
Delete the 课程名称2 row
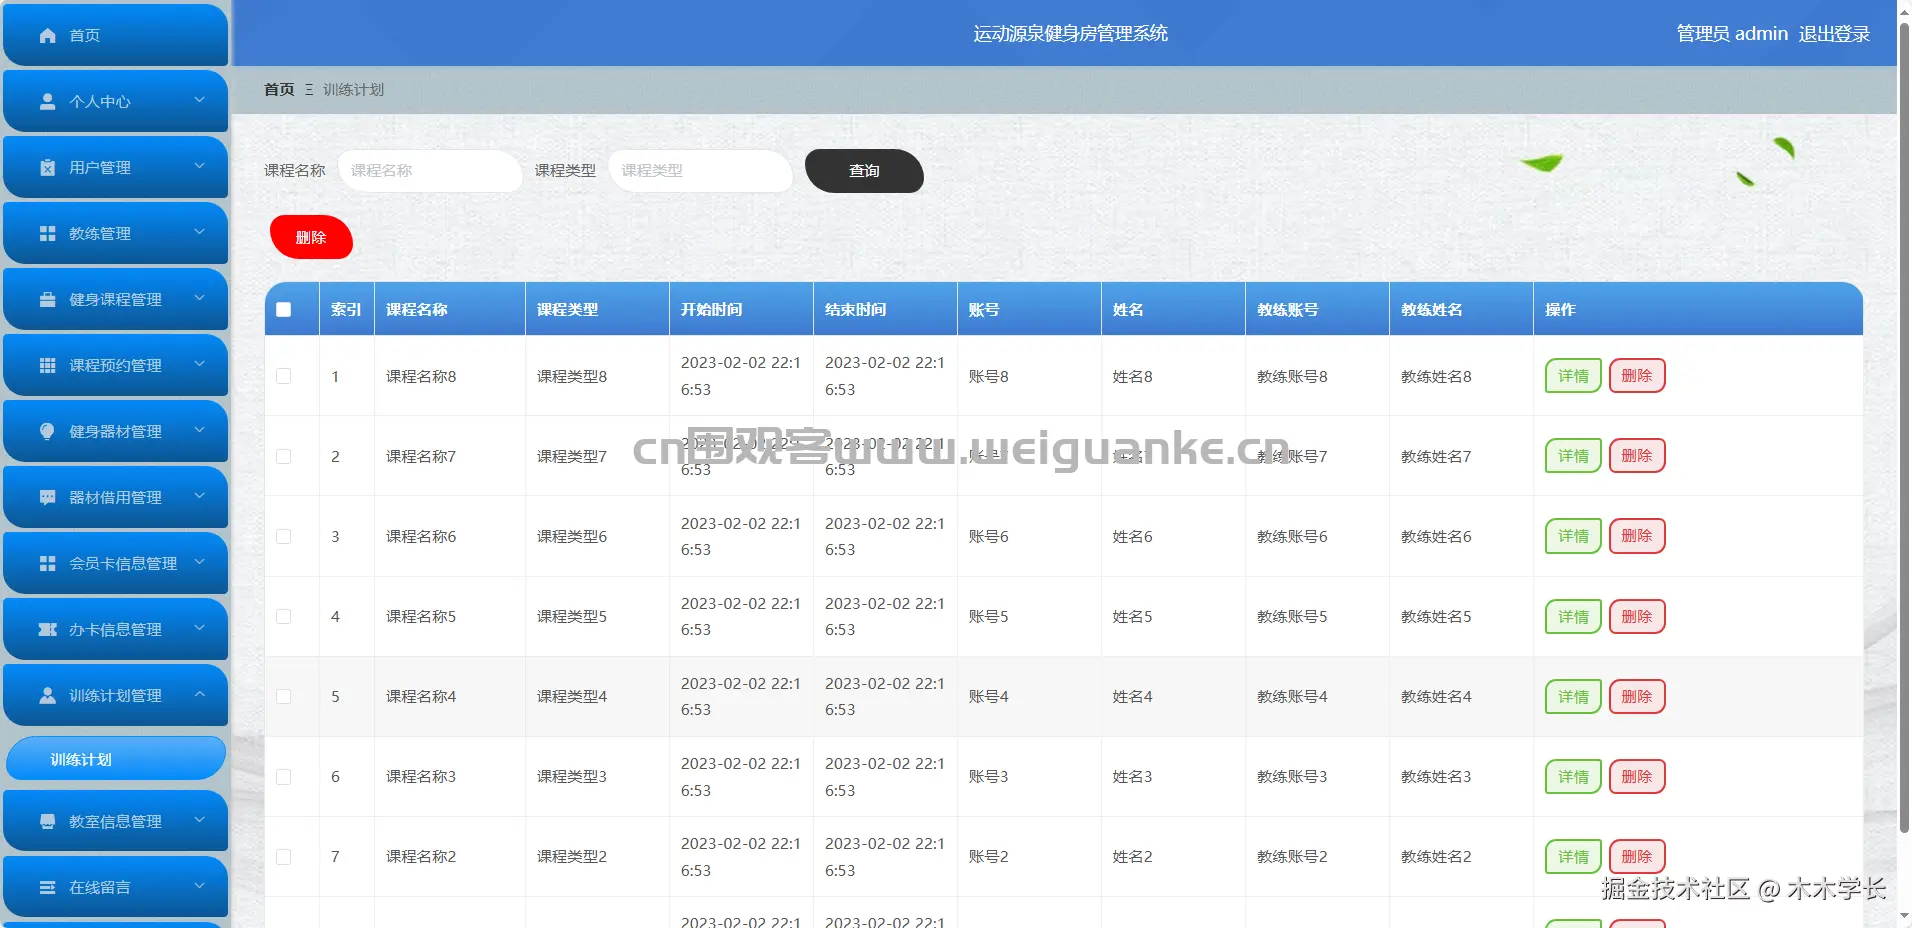[1637, 857]
